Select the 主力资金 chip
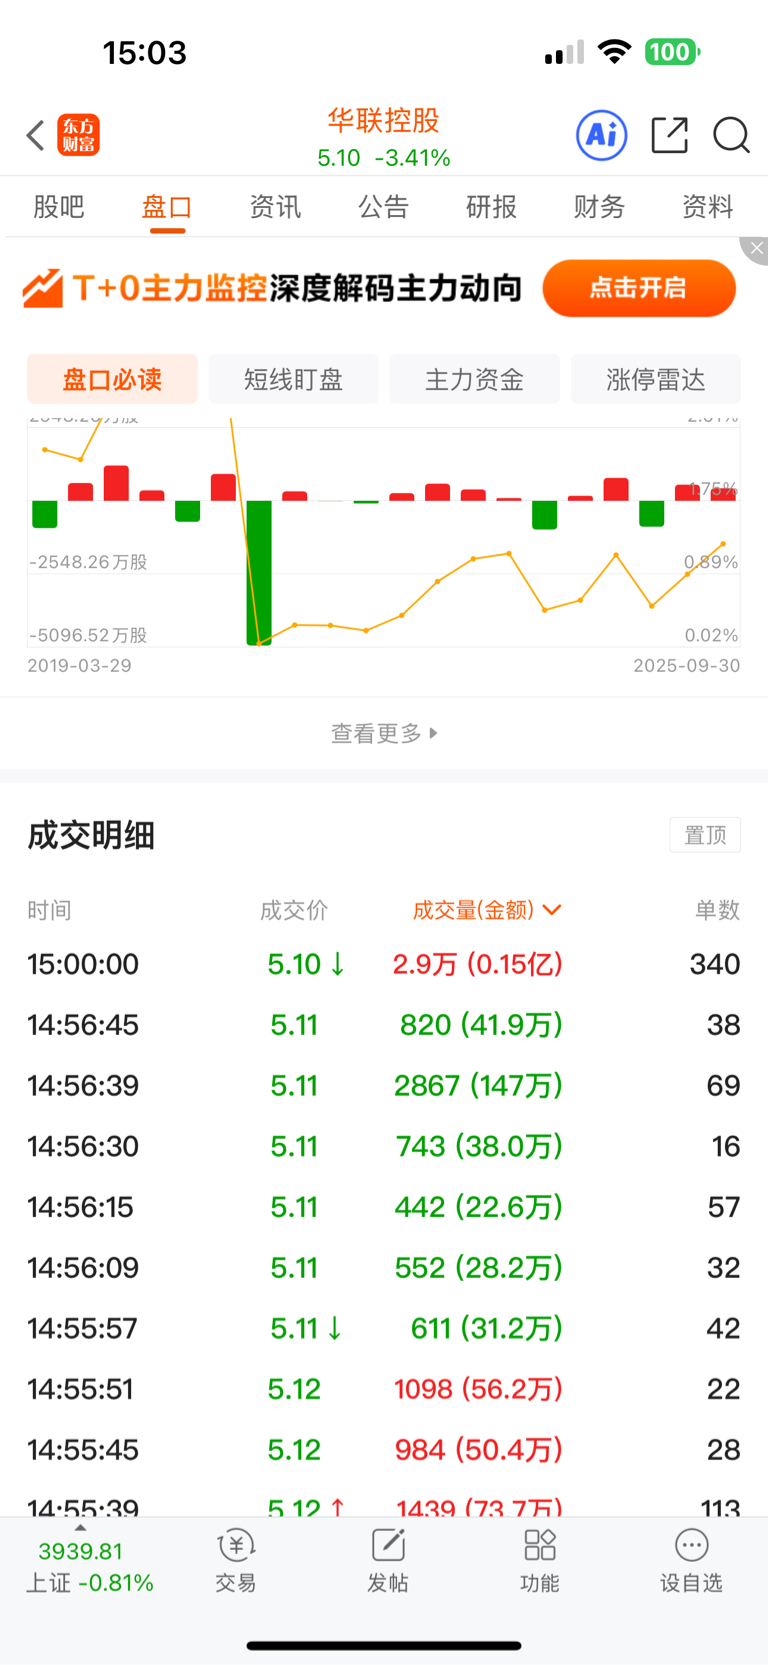 point(474,379)
